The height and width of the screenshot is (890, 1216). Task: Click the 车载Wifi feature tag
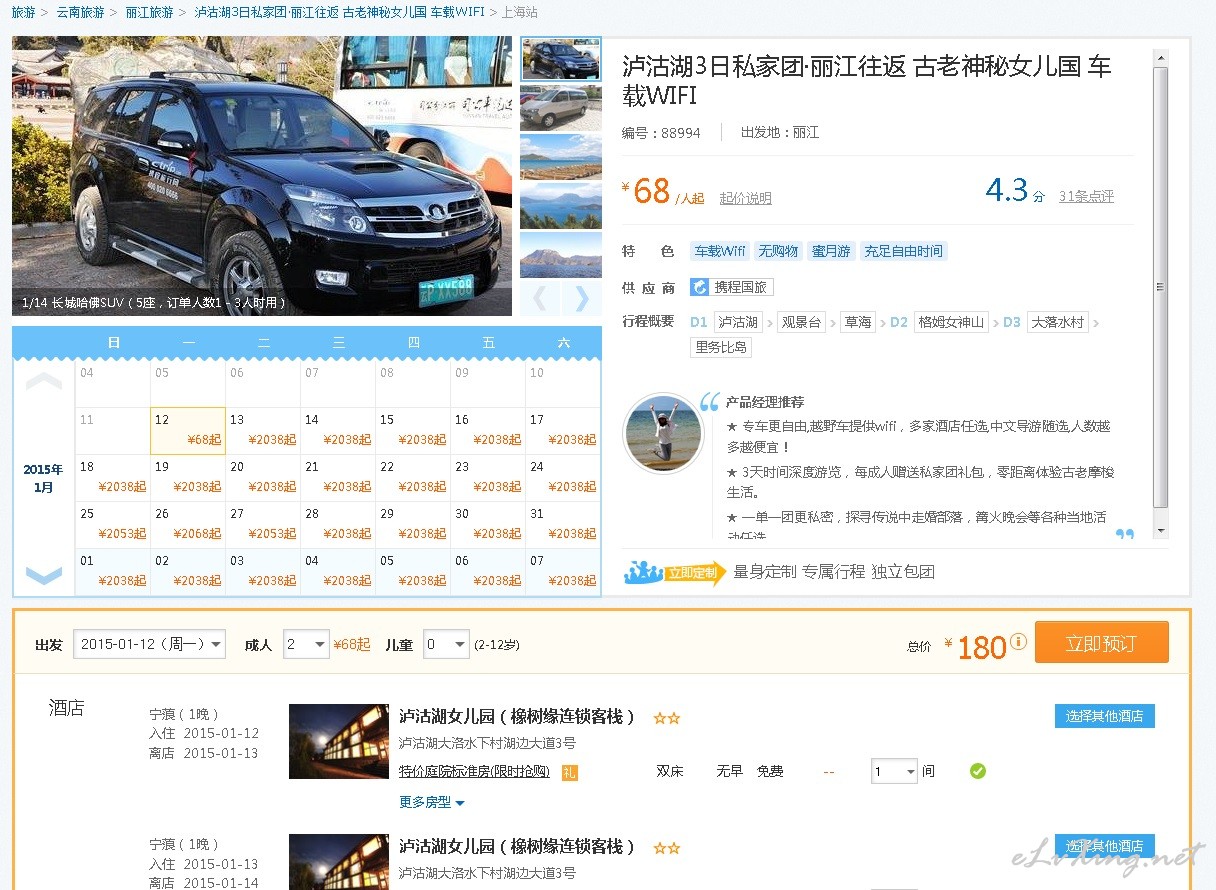[x=720, y=251]
